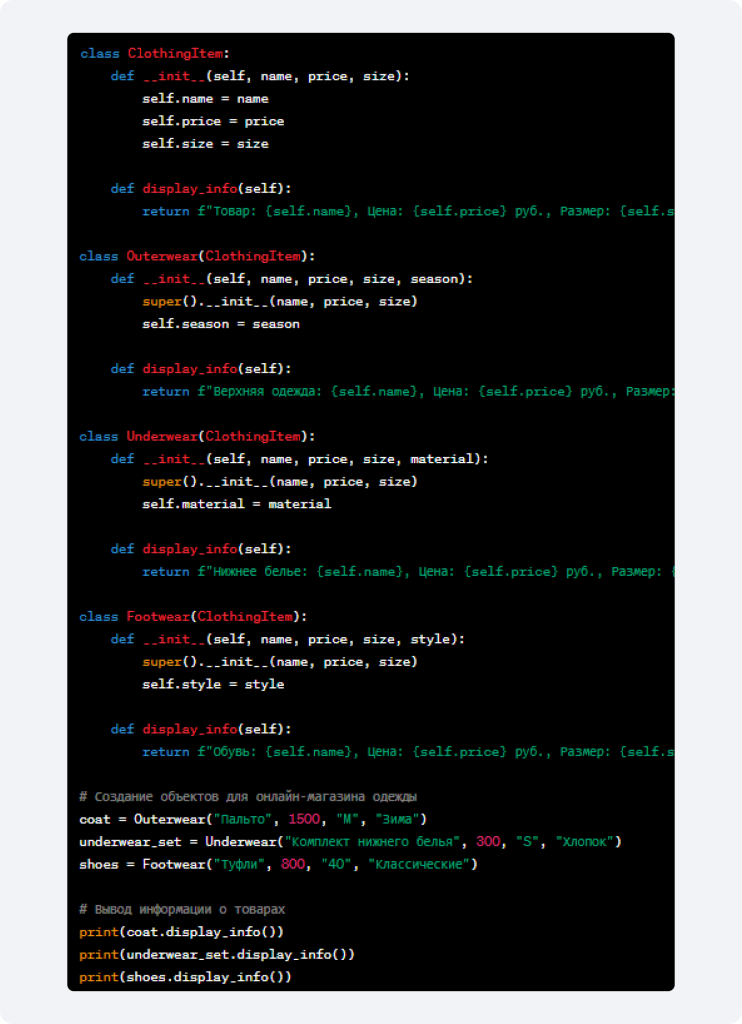This screenshot has height=1024, width=742.
Task: Click the __init__ line with "material" parameter
Action: point(299,459)
